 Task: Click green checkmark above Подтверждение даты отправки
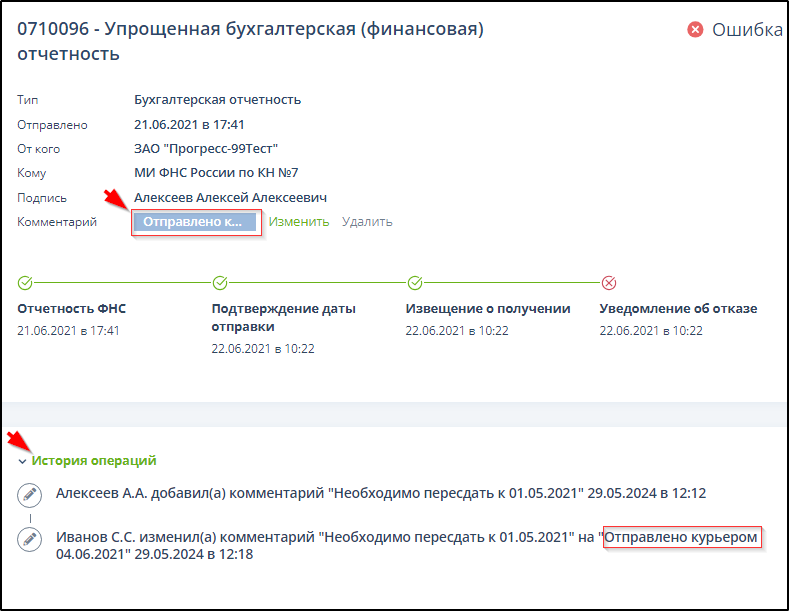219,283
